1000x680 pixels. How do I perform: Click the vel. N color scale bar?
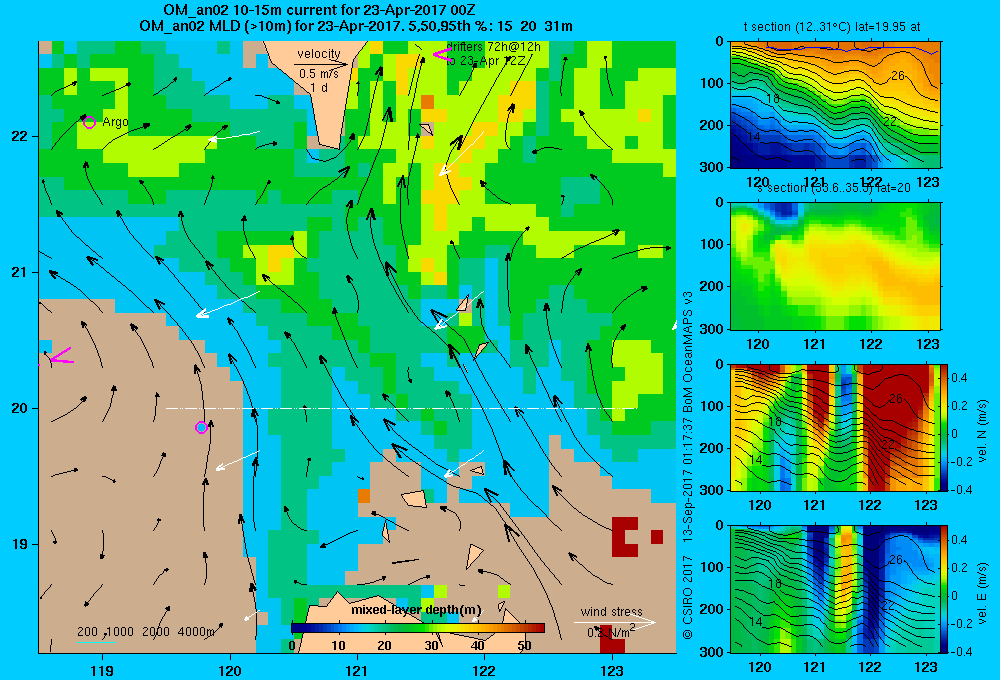[945, 427]
